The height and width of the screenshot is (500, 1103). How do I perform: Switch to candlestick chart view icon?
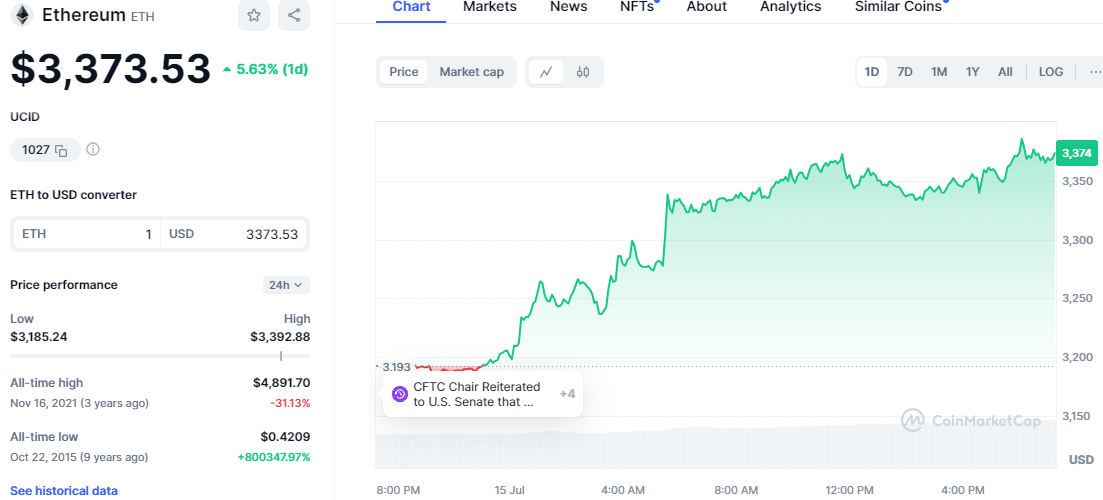coord(582,72)
